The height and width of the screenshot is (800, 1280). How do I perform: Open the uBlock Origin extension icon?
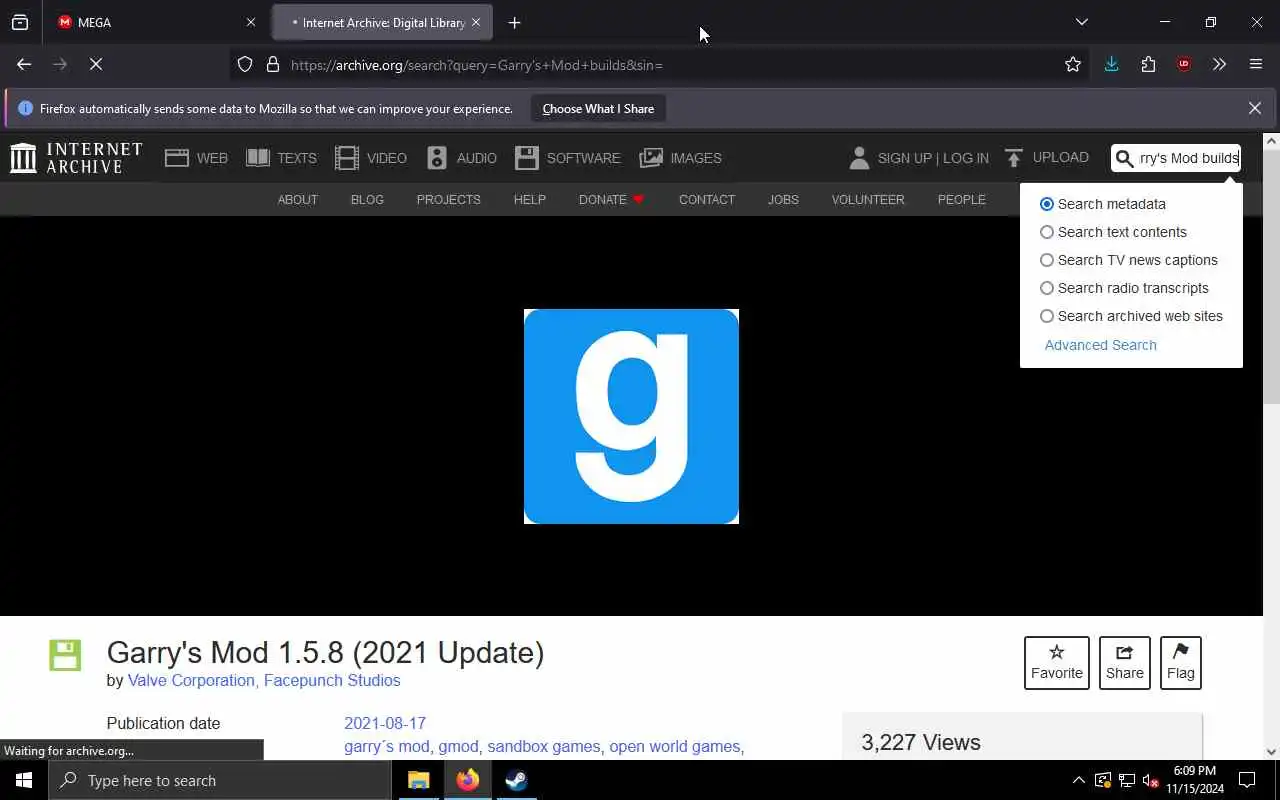point(1184,65)
